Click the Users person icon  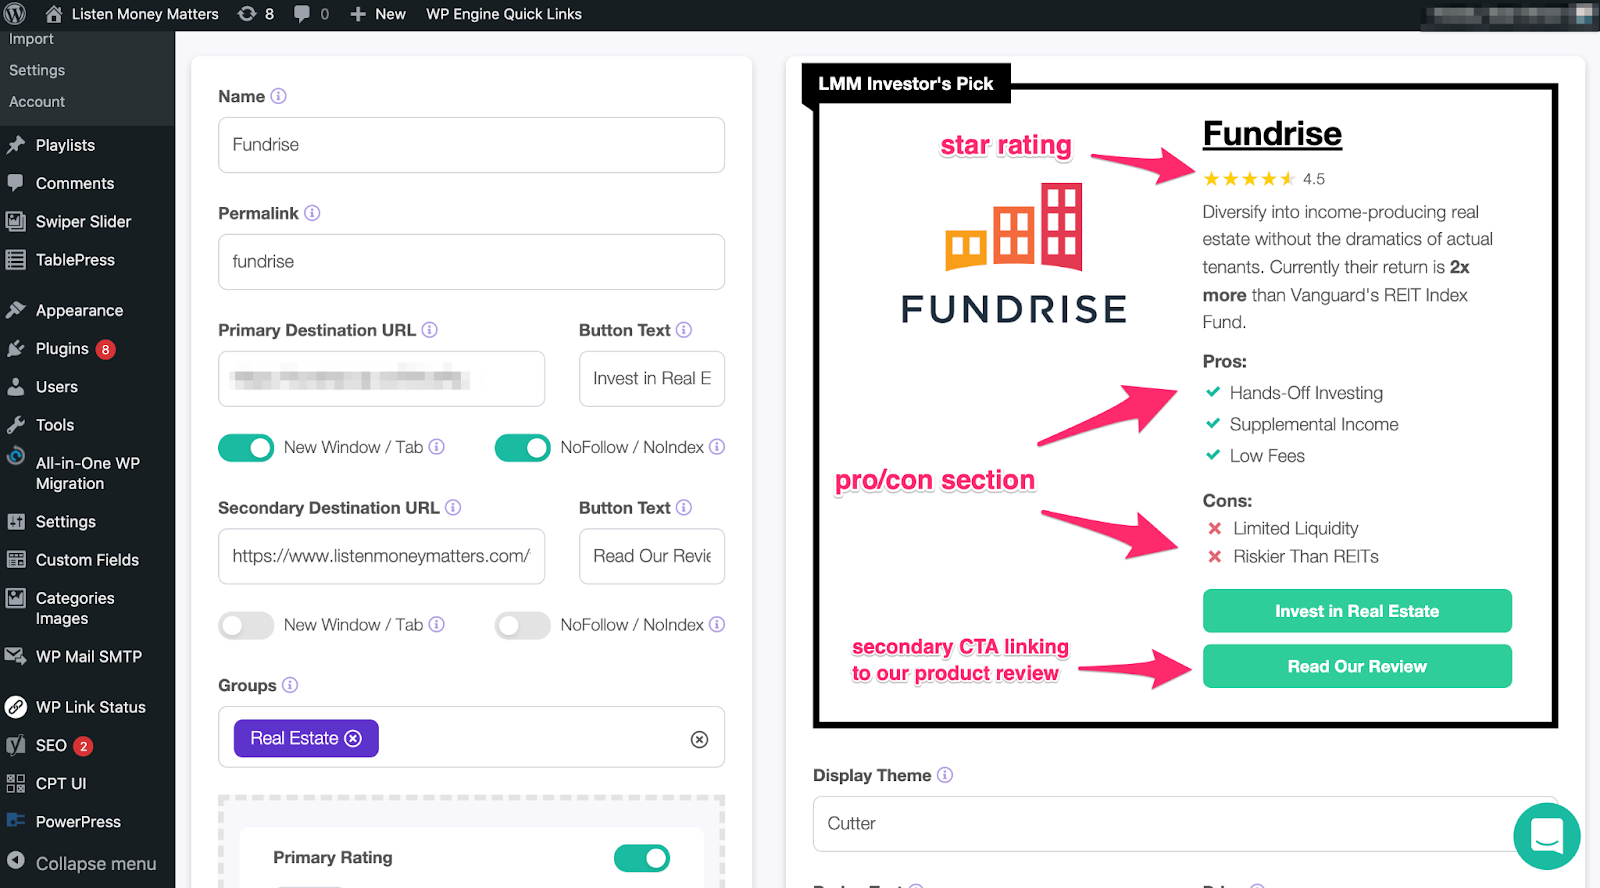tap(15, 387)
